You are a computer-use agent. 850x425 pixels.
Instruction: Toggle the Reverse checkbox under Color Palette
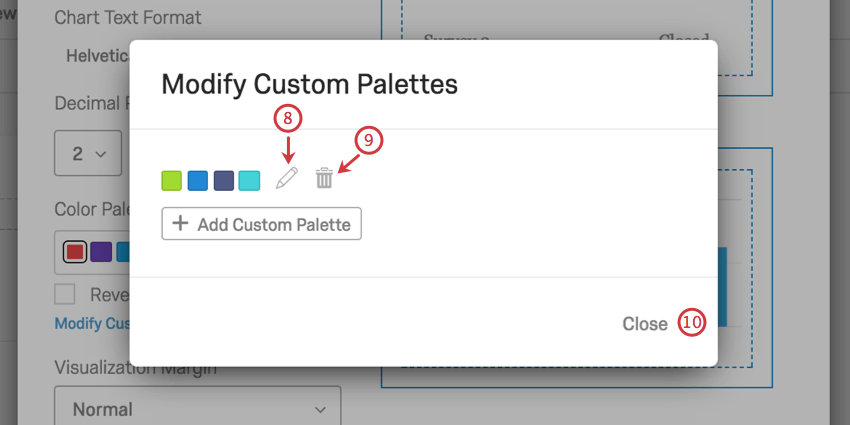65,294
